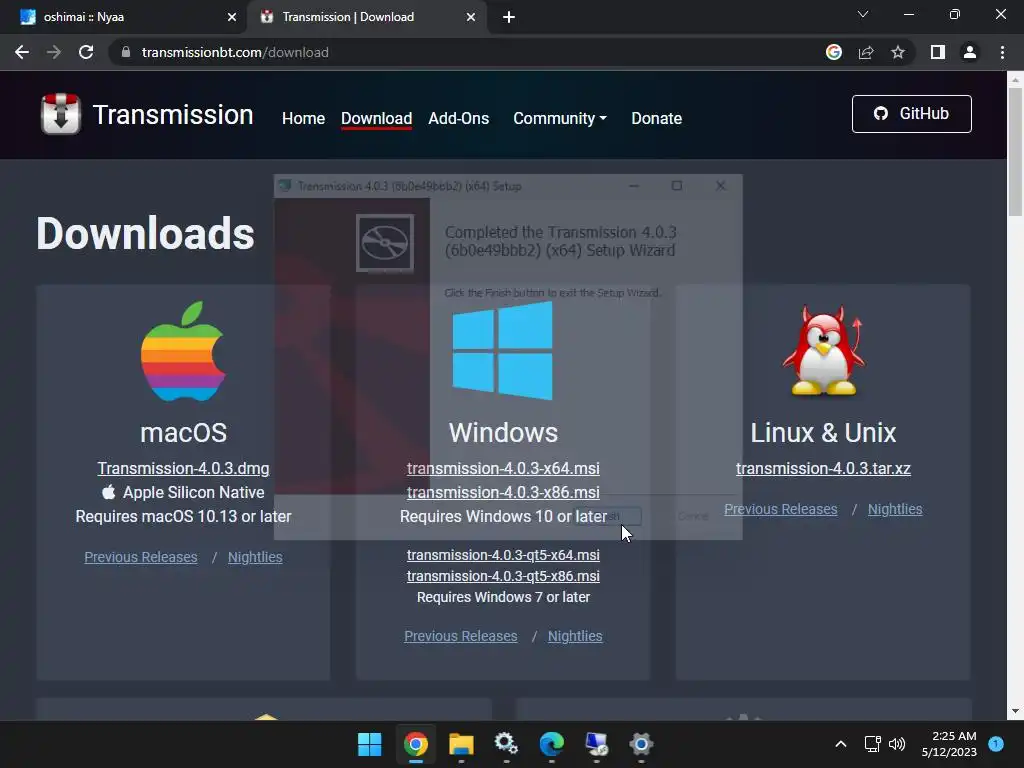The width and height of the screenshot is (1024, 768).
Task: Click the browser forward arrow
Action: pos(54,52)
